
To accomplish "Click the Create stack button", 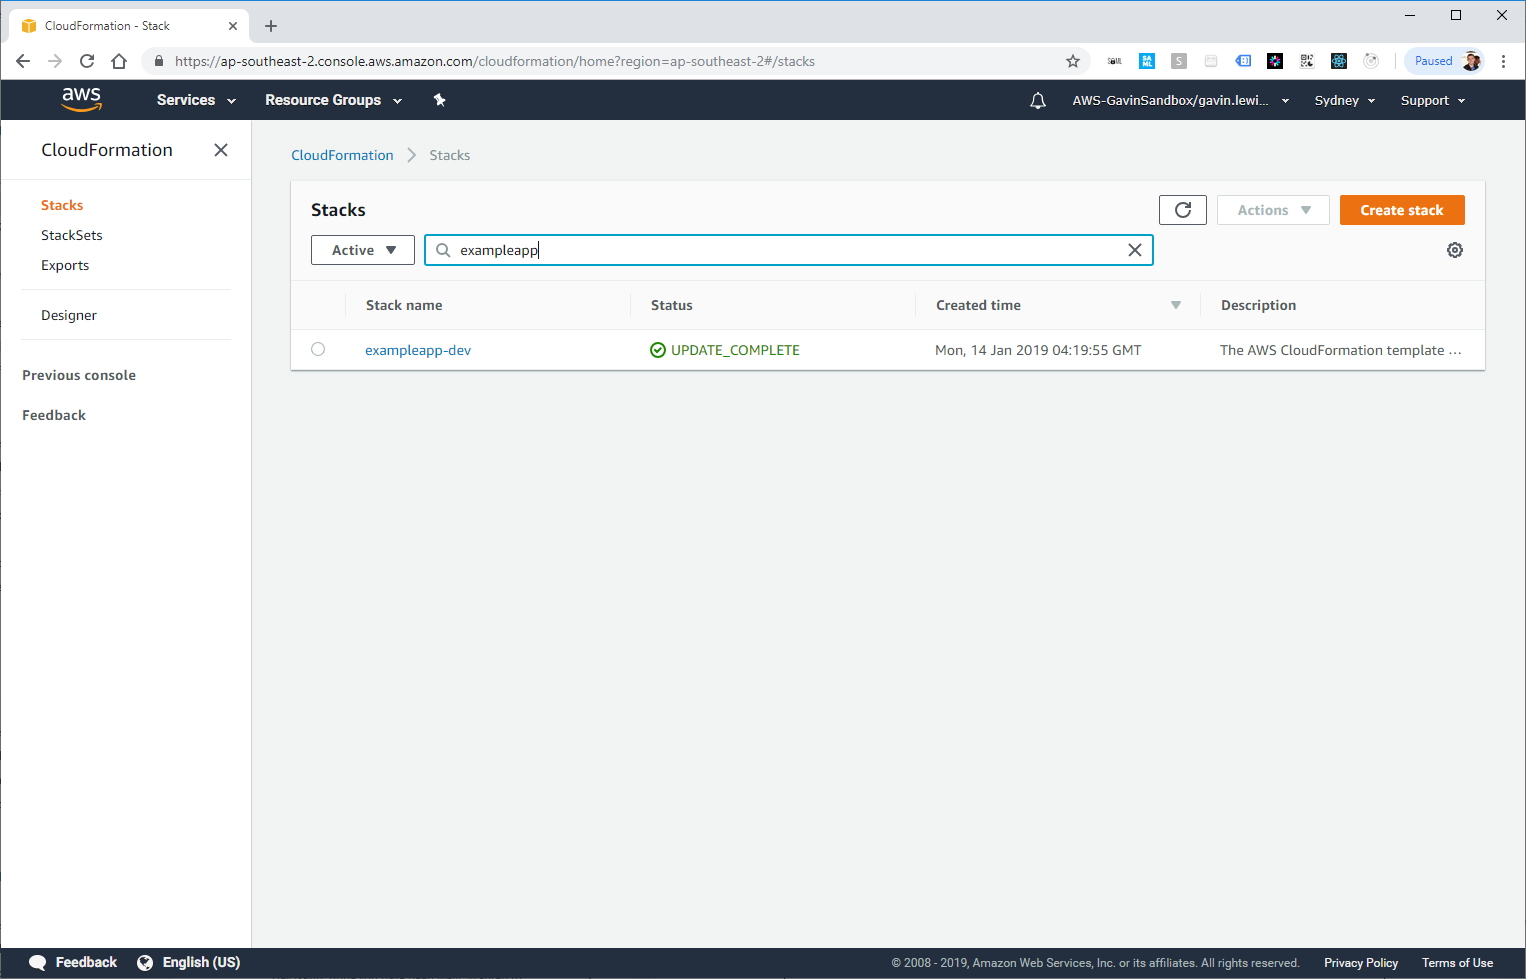I will click(x=1402, y=210).
